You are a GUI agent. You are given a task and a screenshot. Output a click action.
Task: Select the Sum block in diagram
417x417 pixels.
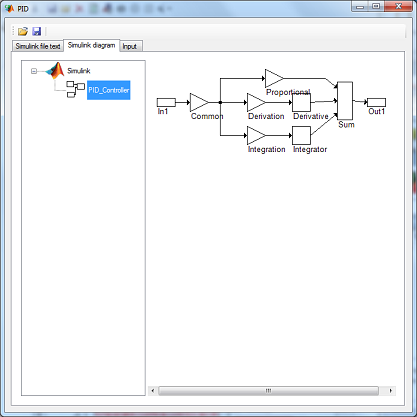pos(345,101)
